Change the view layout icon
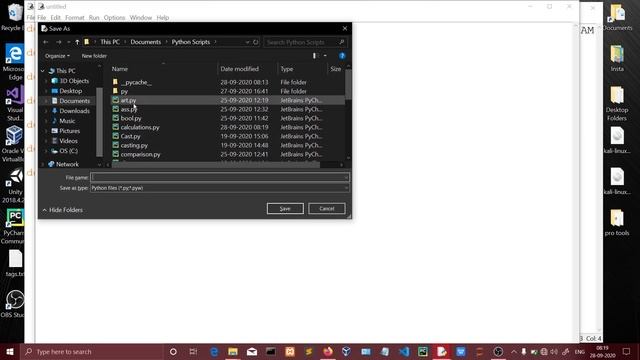640x360 pixels. 315,56
